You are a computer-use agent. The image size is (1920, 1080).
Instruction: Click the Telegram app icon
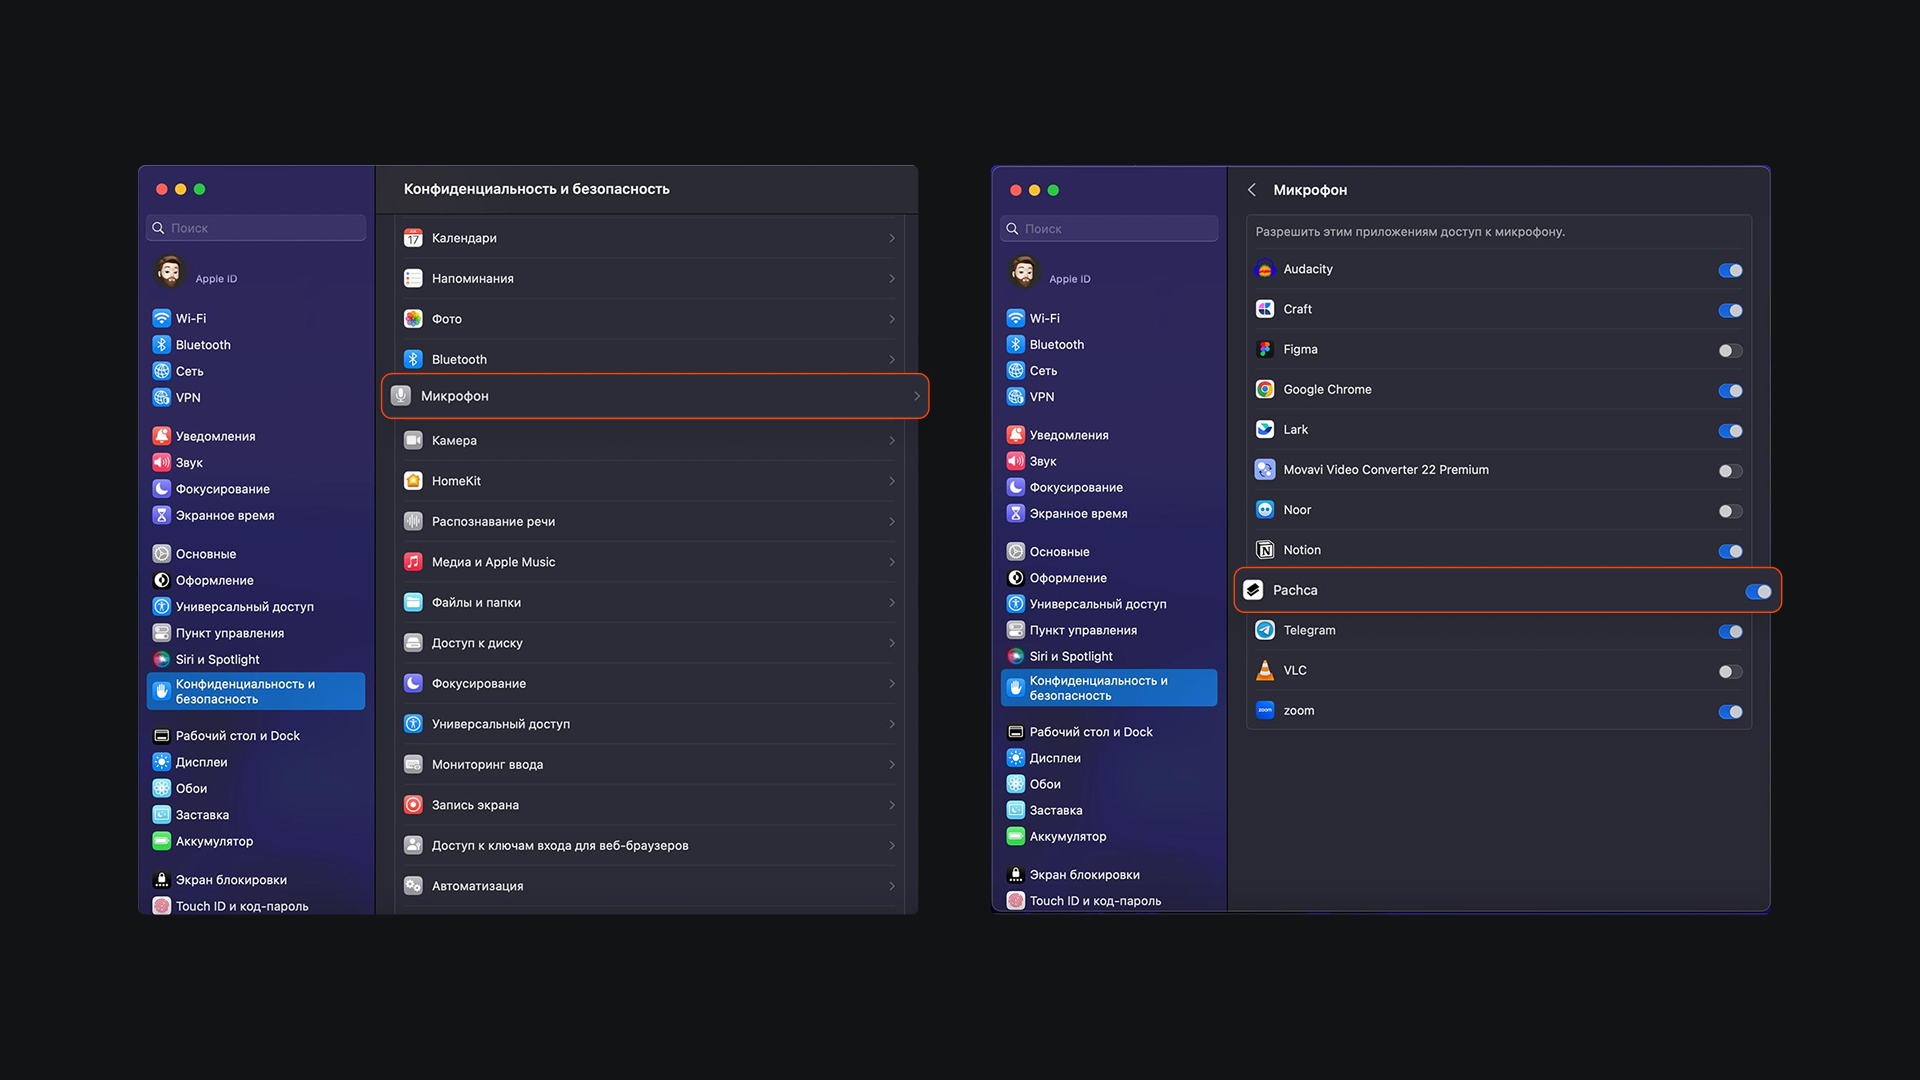coord(1265,630)
